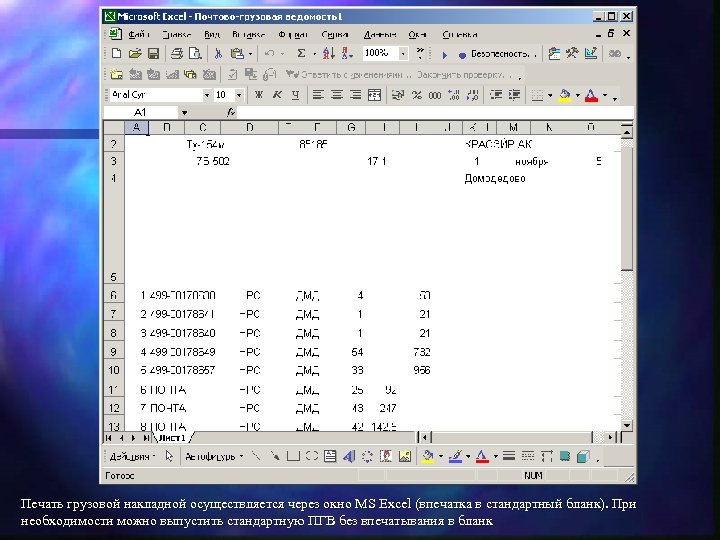This screenshot has height=540, width=720.
Task: Decrease decimal places icon
Action: click(x=472, y=95)
